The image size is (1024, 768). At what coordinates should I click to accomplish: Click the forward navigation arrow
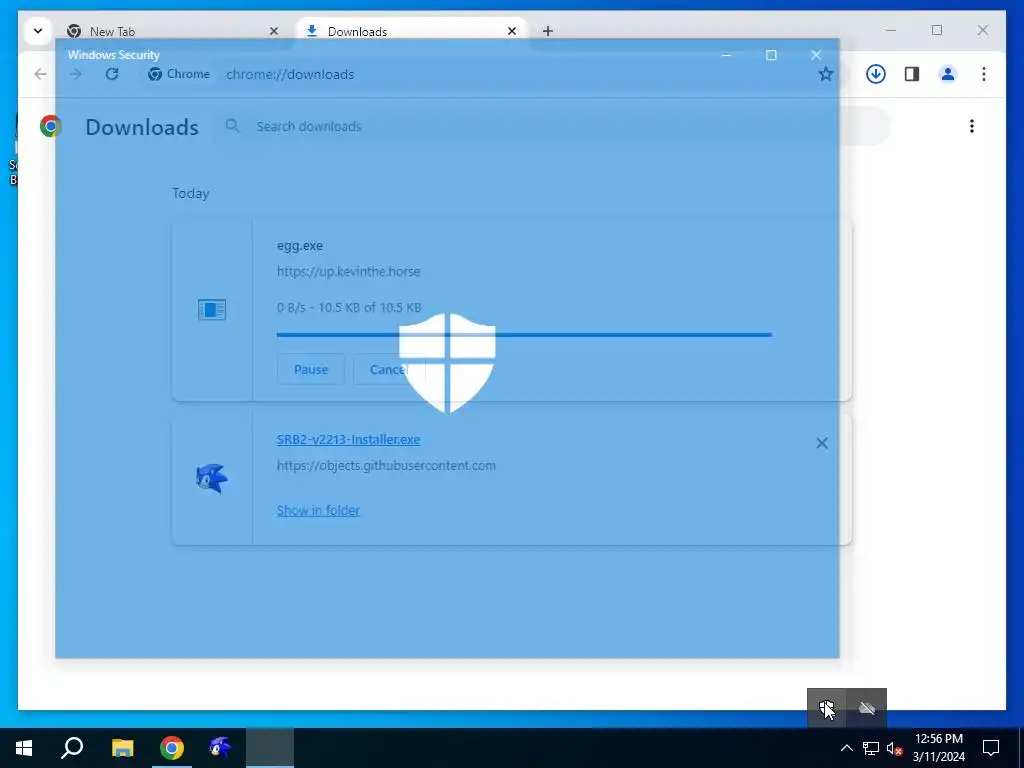(76, 74)
